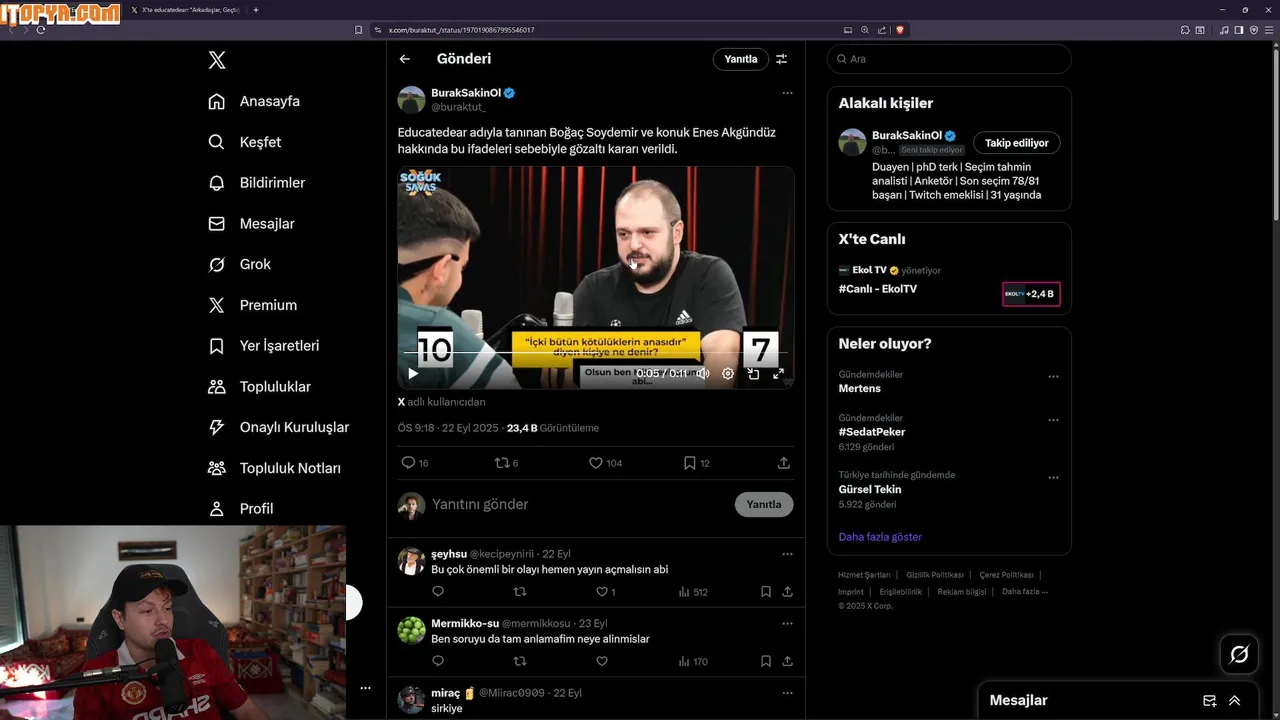
Task: Like Mermikko-su's reply
Action: 602,661
